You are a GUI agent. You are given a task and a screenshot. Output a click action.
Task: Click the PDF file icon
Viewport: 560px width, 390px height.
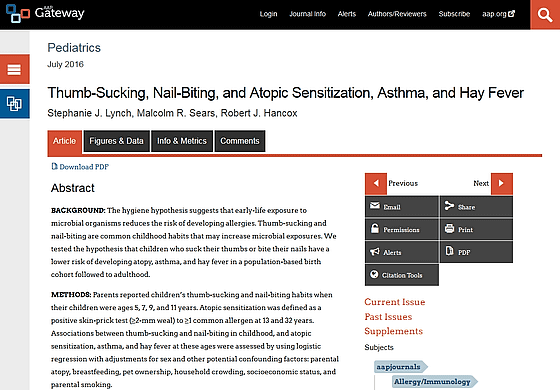pyautogui.click(x=449, y=251)
